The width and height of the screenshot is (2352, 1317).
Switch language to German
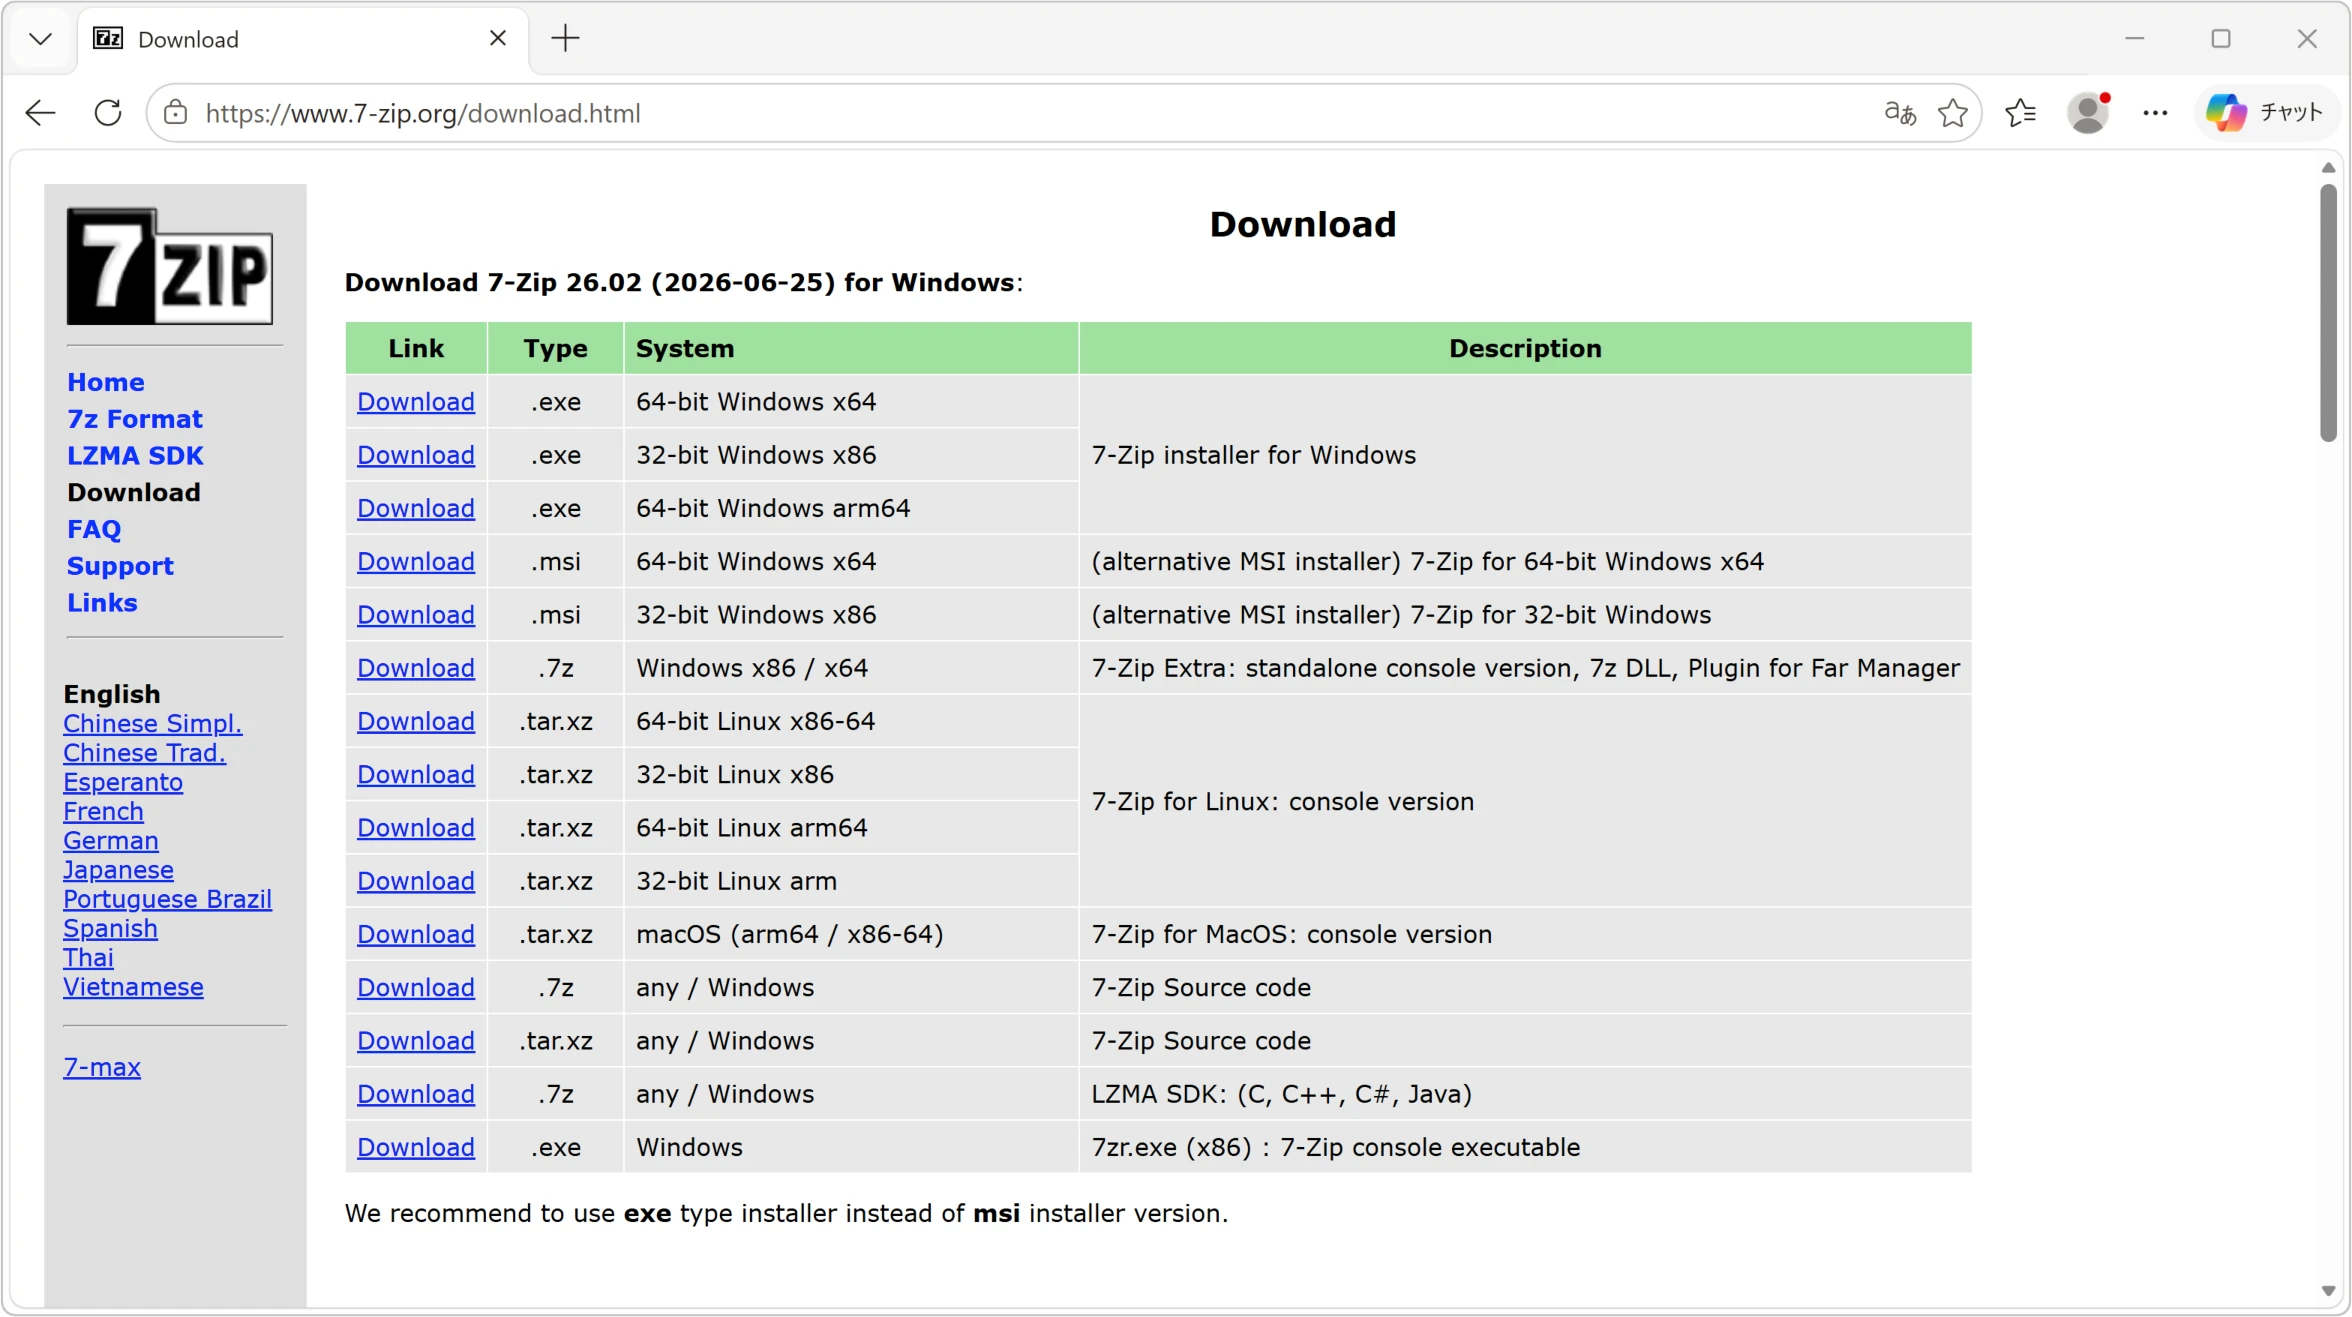click(111, 840)
